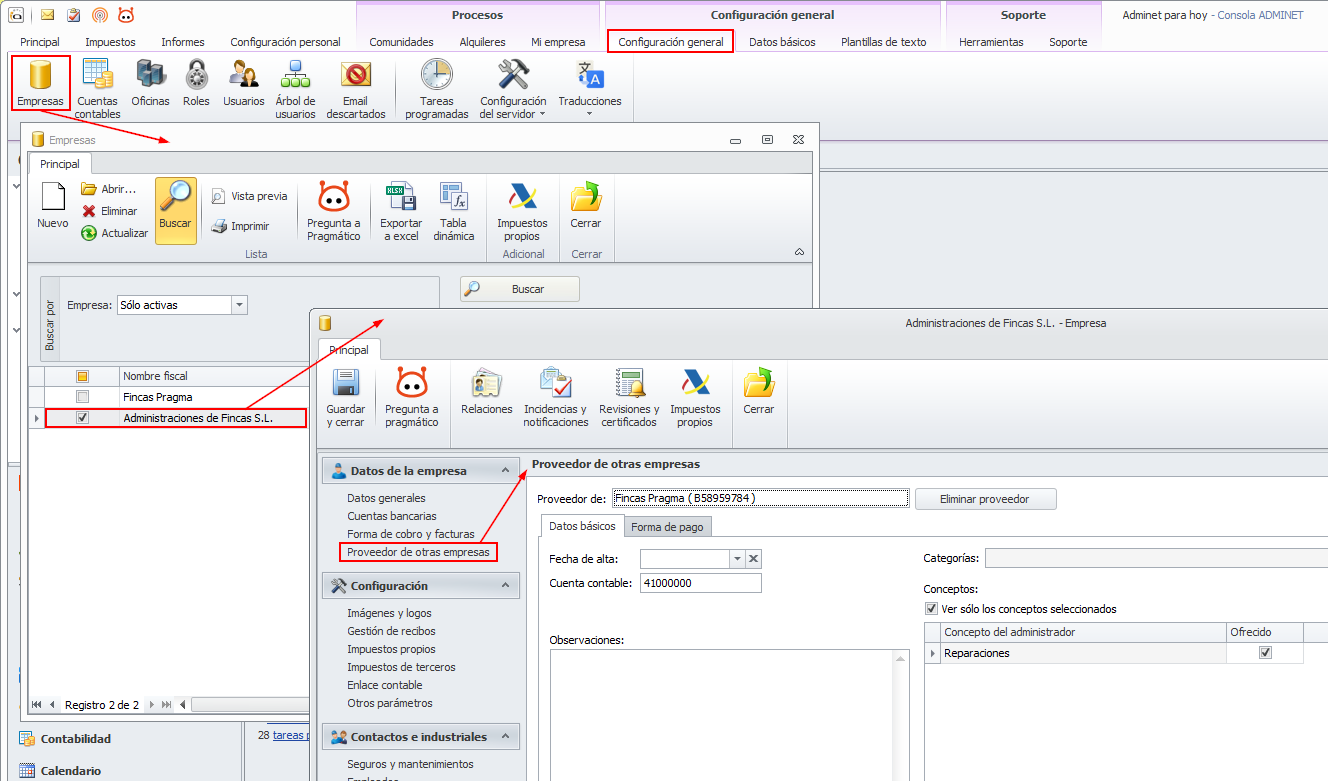Open the Fecha de alta date dropdown
This screenshot has width=1328, height=781.
(738, 559)
